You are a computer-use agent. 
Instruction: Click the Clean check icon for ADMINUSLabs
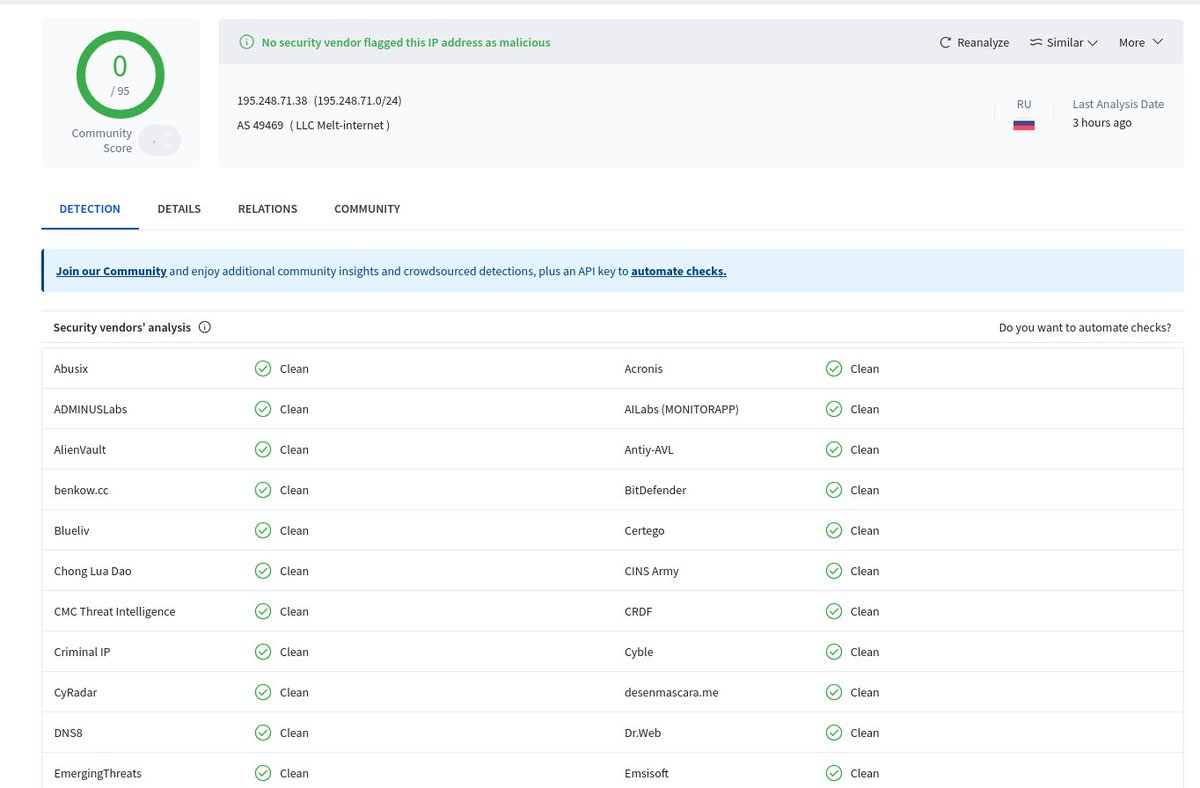[x=263, y=409]
